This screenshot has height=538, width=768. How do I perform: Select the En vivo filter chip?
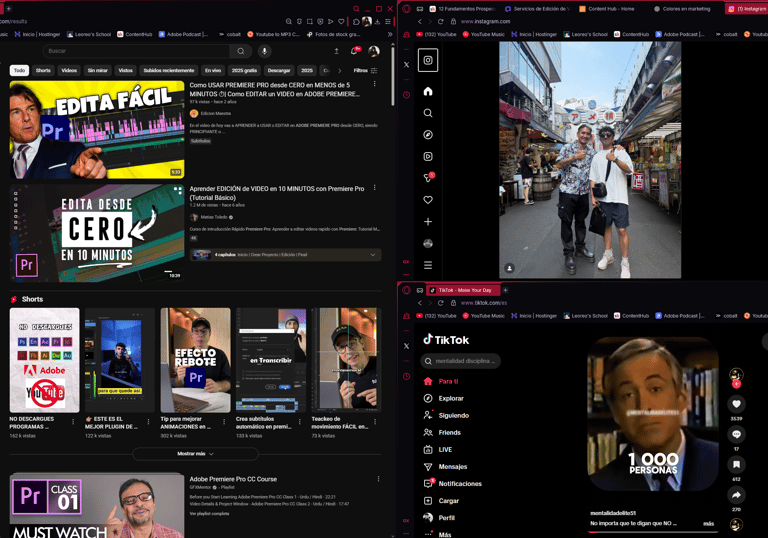(213, 71)
